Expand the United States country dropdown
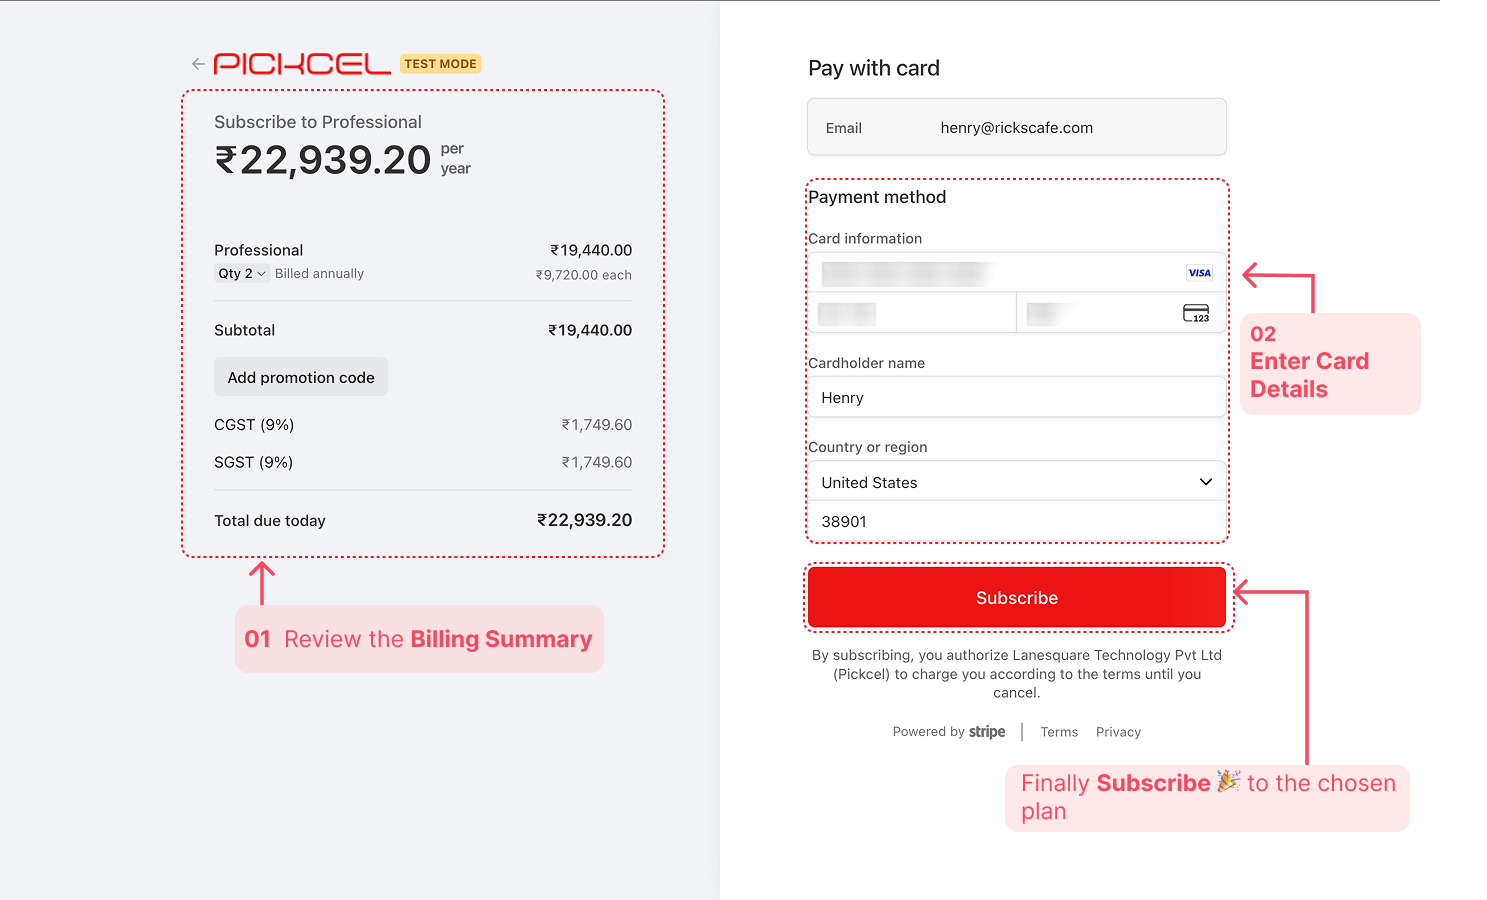 pyautogui.click(x=1016, y=482)
